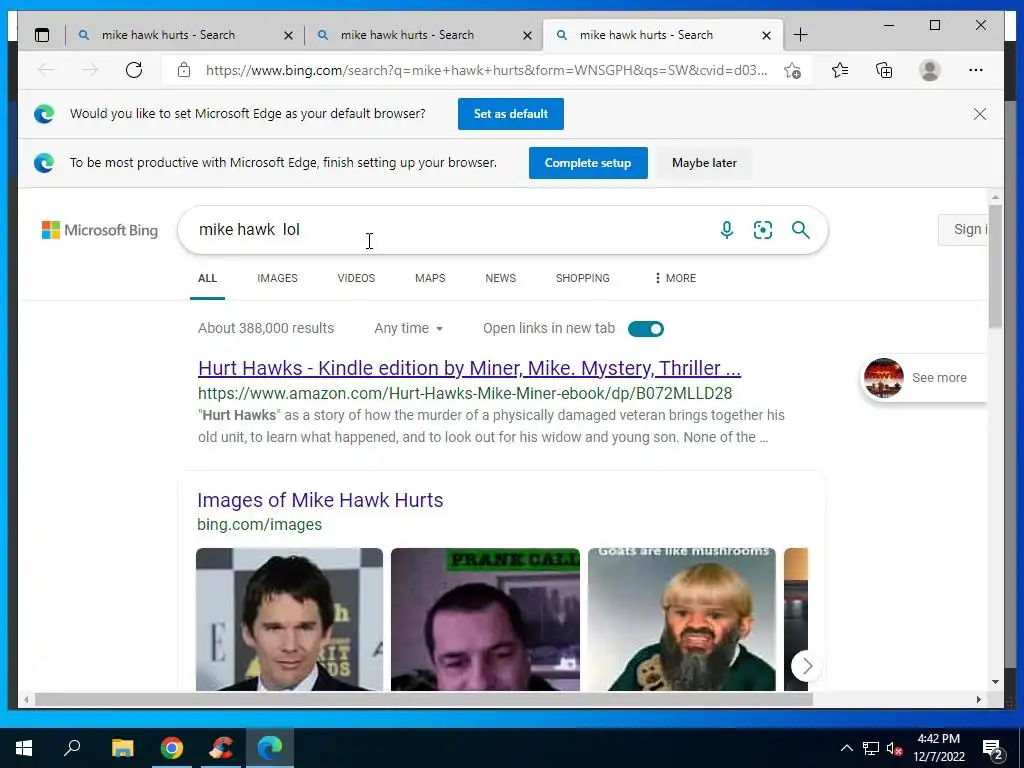The height and width of the screenshot is (768, 1024).
Task: Switch to VIDEOS results
Action: click(356, 278)
